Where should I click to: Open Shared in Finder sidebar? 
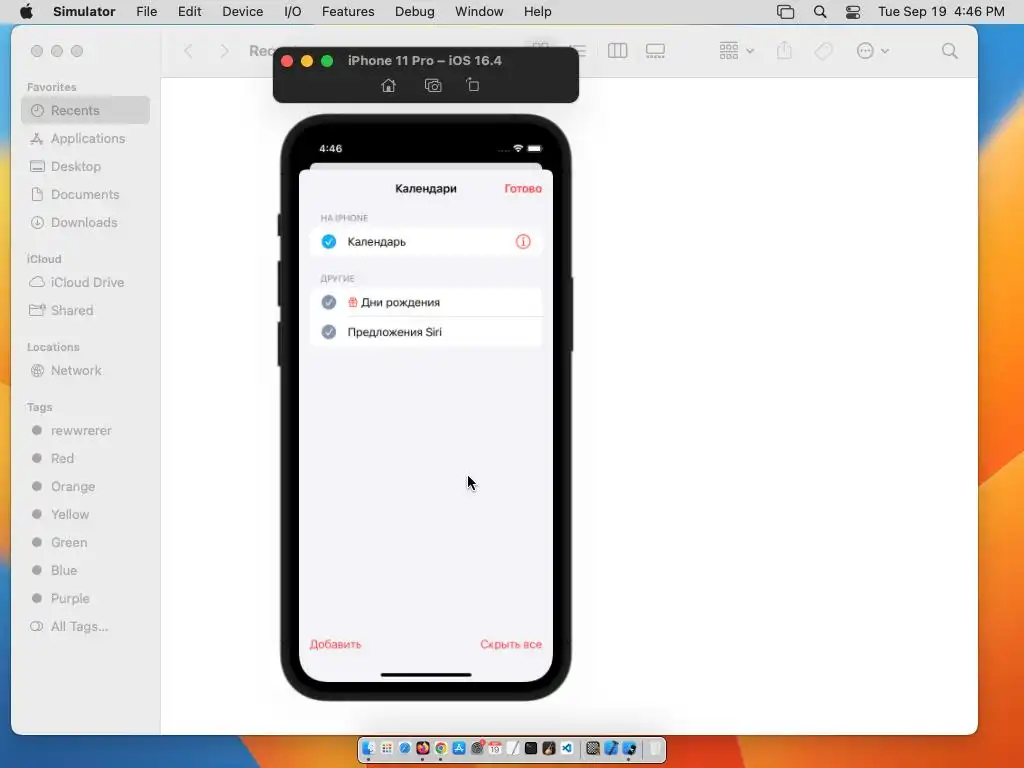86,310
